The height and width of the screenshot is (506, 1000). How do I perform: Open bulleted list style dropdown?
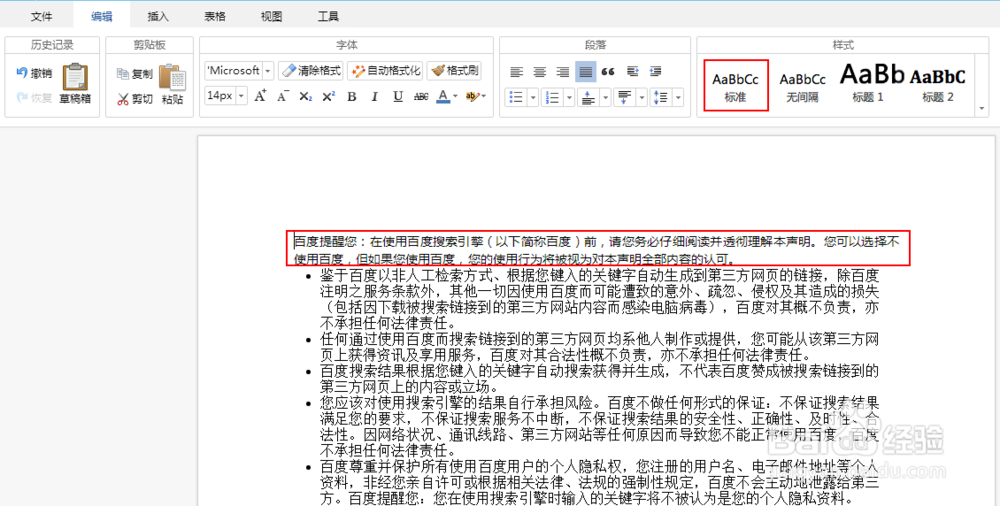point(533,97)
